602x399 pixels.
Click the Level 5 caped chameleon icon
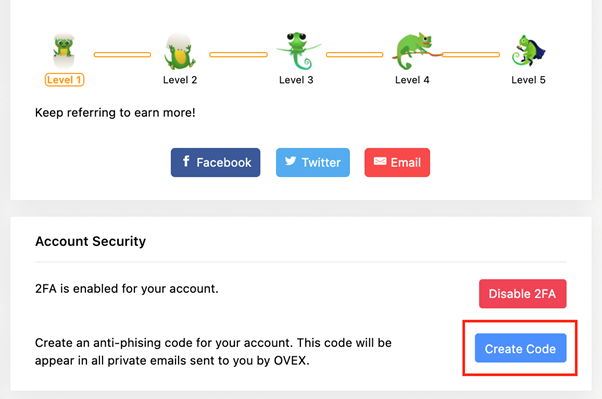click(x=528, y=50)
